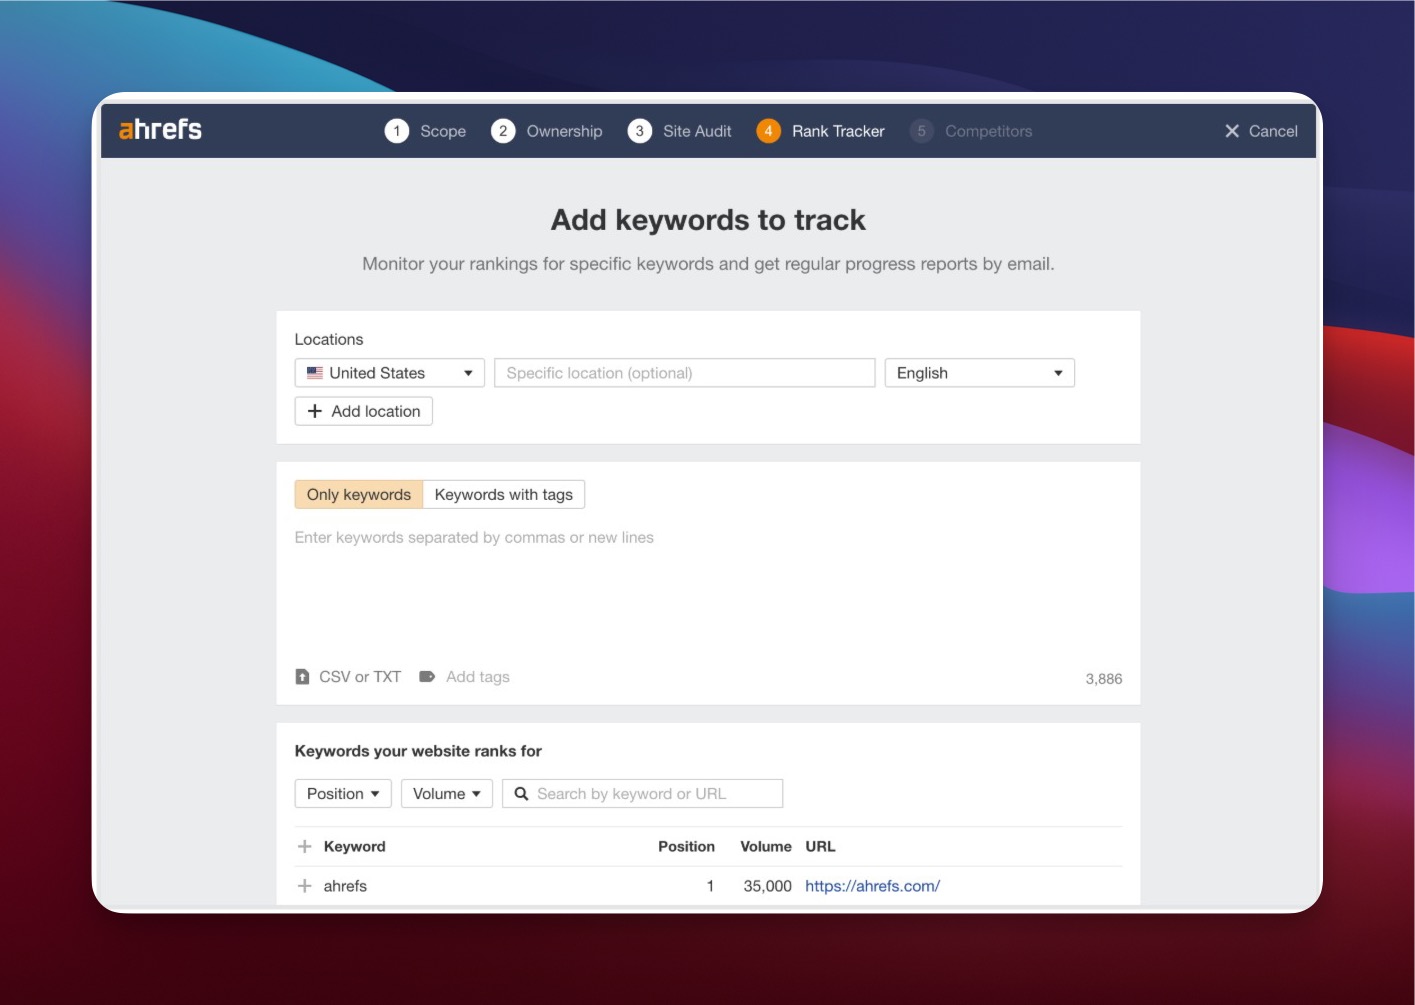Screen dimensions: 1415x1005
Task: Click the Add tags tag icon
Action: click(x=429, y=676)
